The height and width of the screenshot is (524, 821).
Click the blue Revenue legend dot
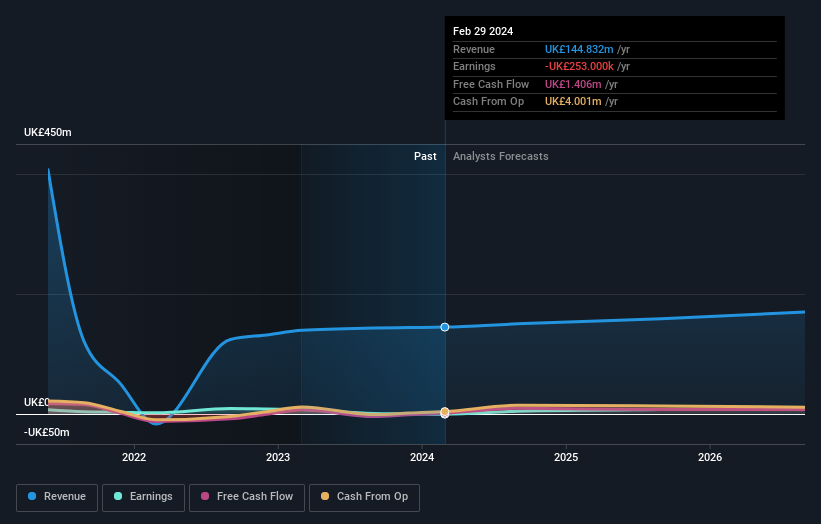point(32,496)
